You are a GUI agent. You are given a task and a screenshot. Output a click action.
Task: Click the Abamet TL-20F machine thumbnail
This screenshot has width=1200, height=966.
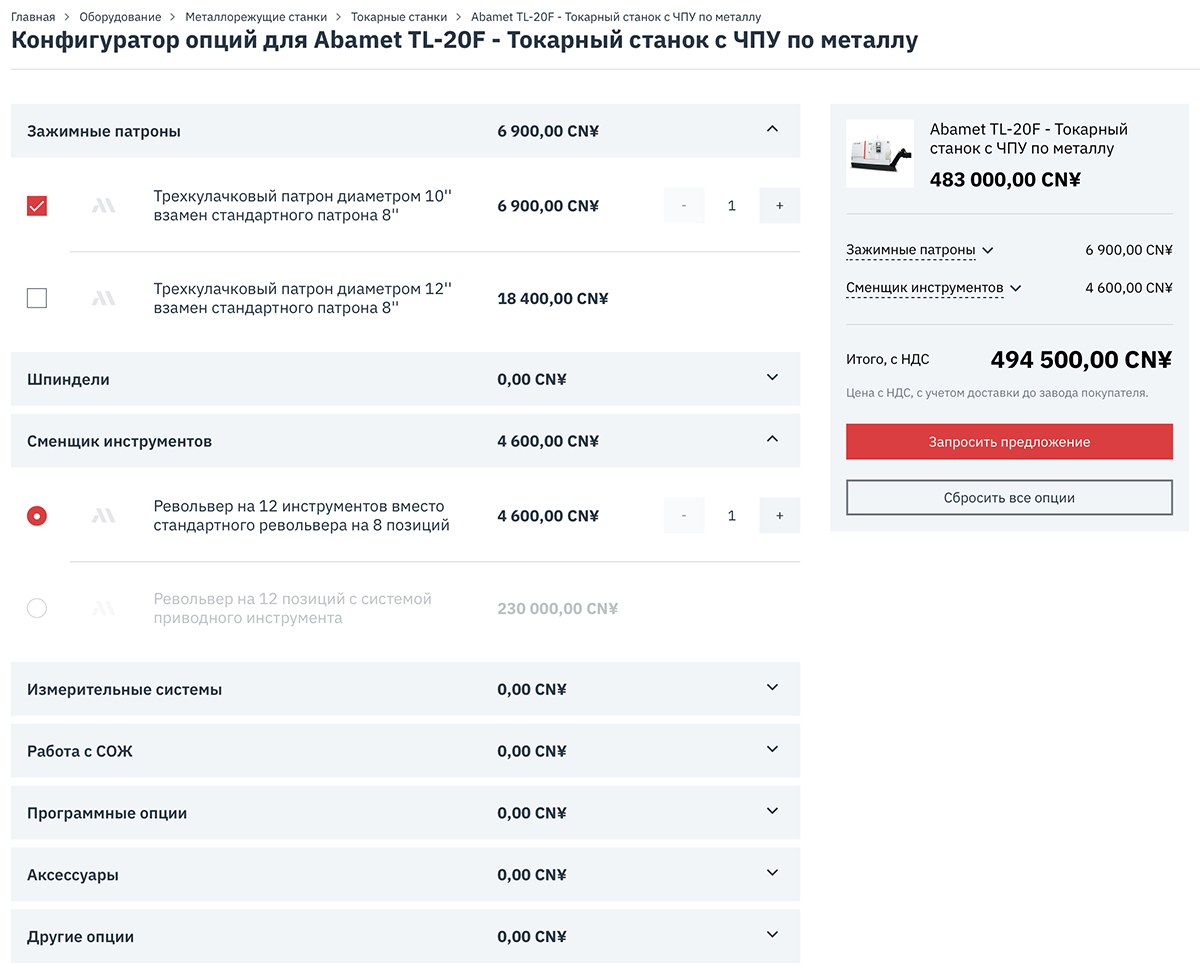(880, 154)
